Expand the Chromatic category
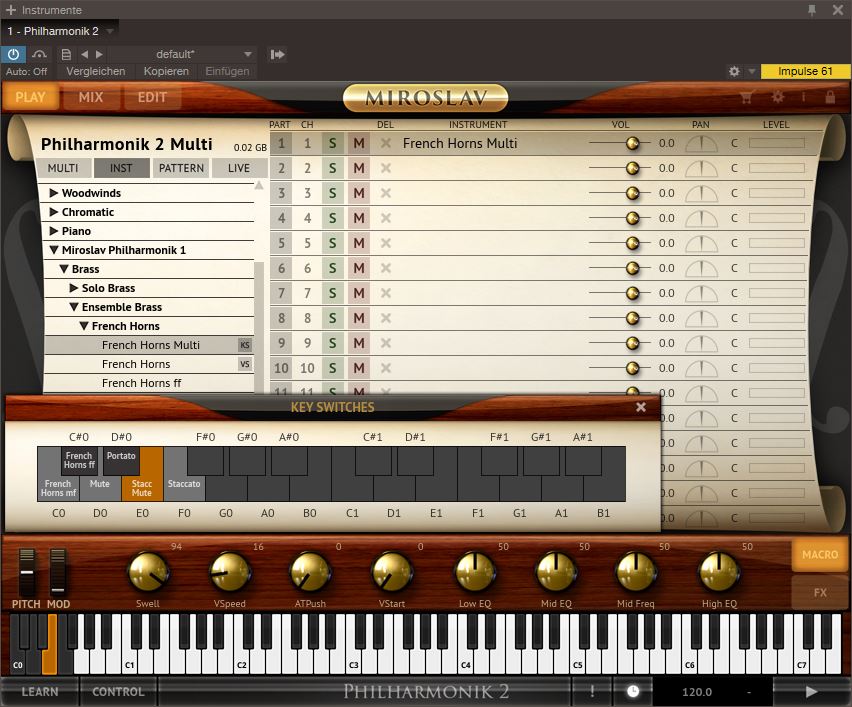This screenshot has height=707, width=852. pos(54,212)
